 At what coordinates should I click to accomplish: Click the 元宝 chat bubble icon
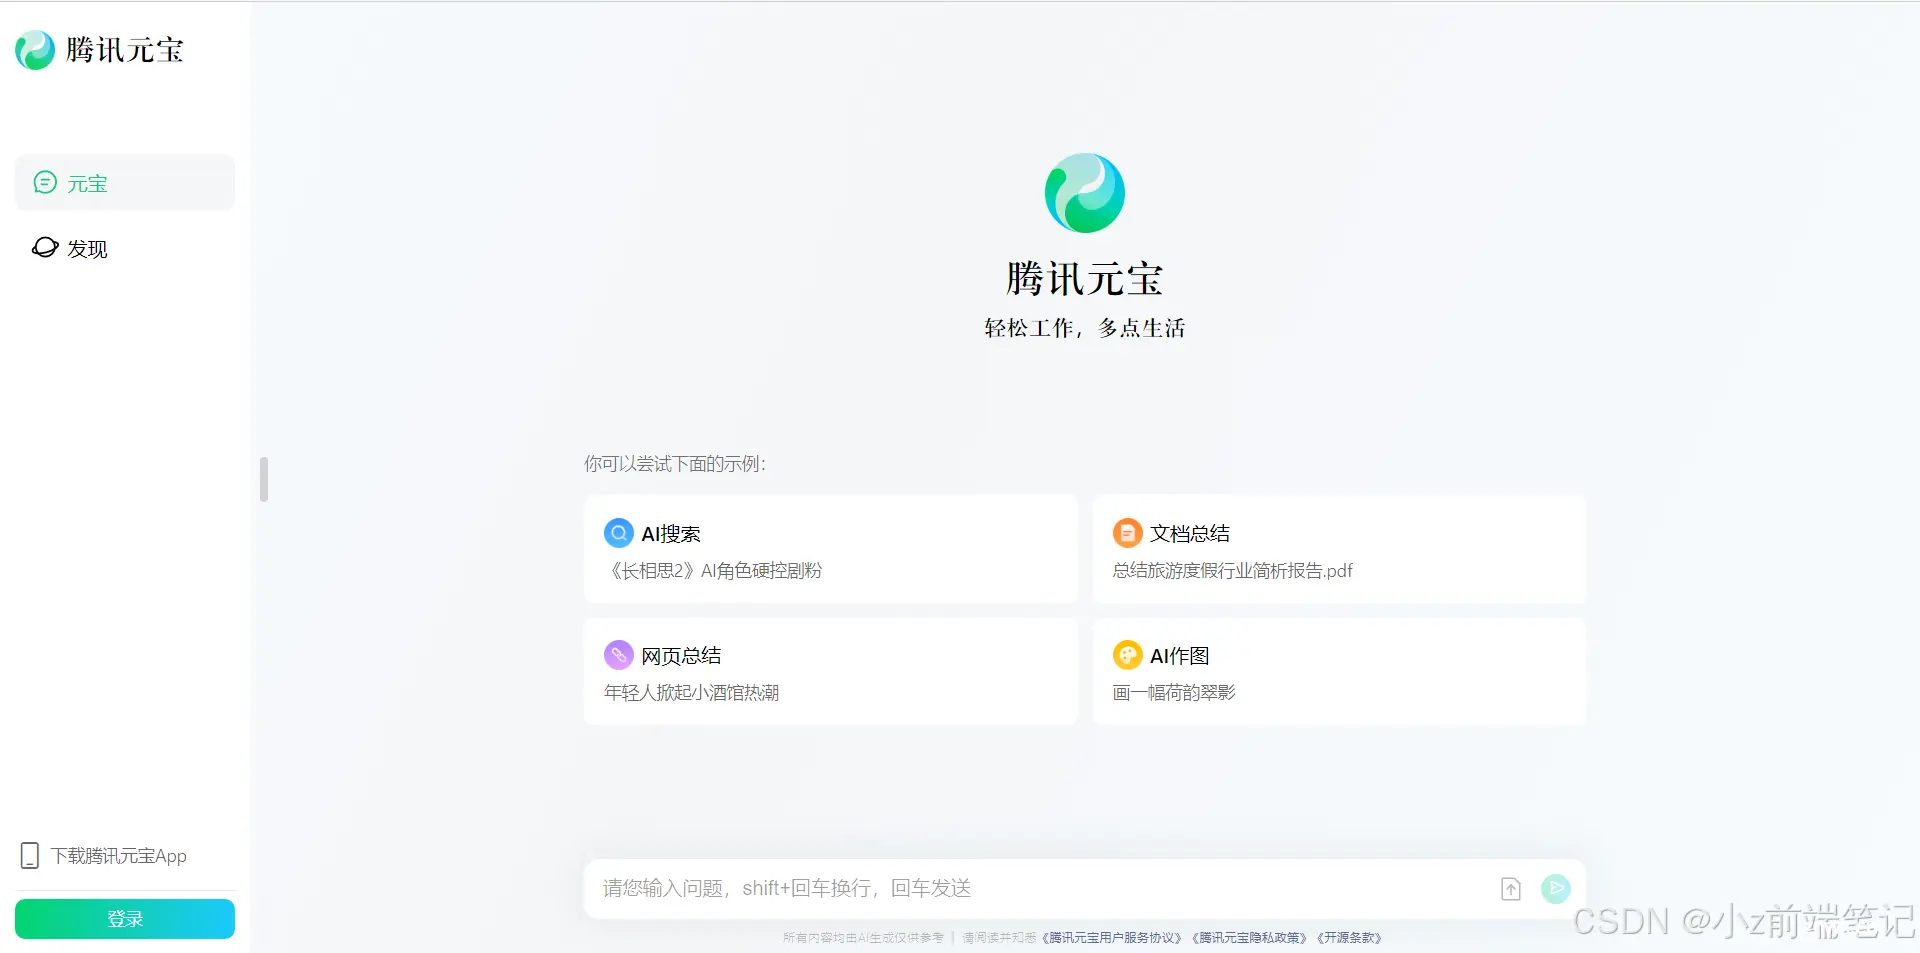click(x=45, y=182)
